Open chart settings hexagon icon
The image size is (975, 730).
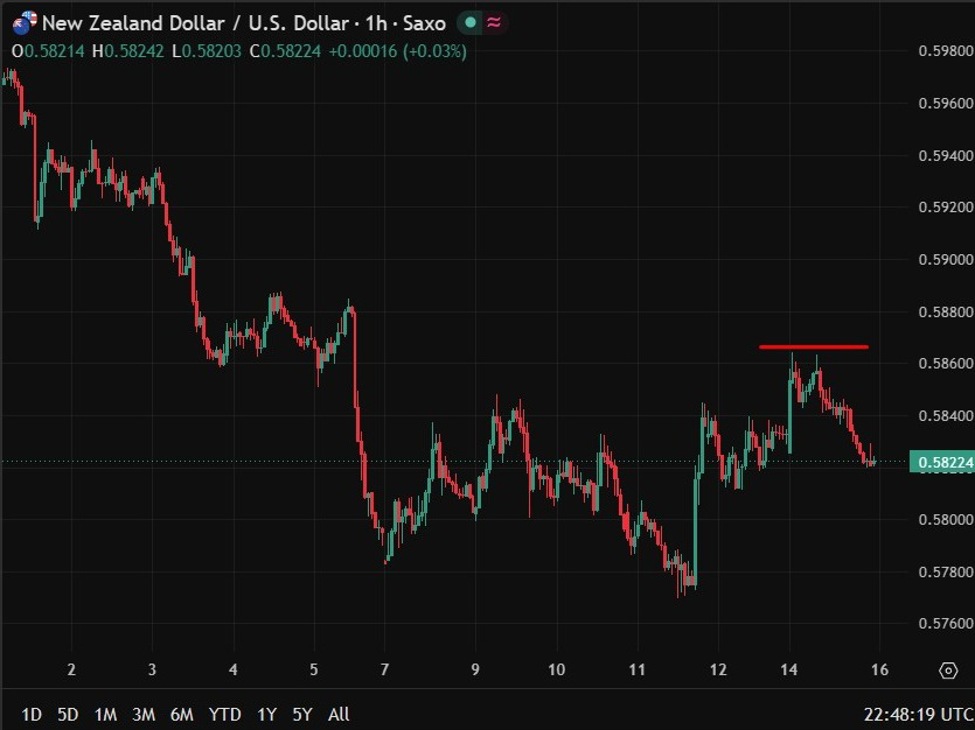point(948,670)
